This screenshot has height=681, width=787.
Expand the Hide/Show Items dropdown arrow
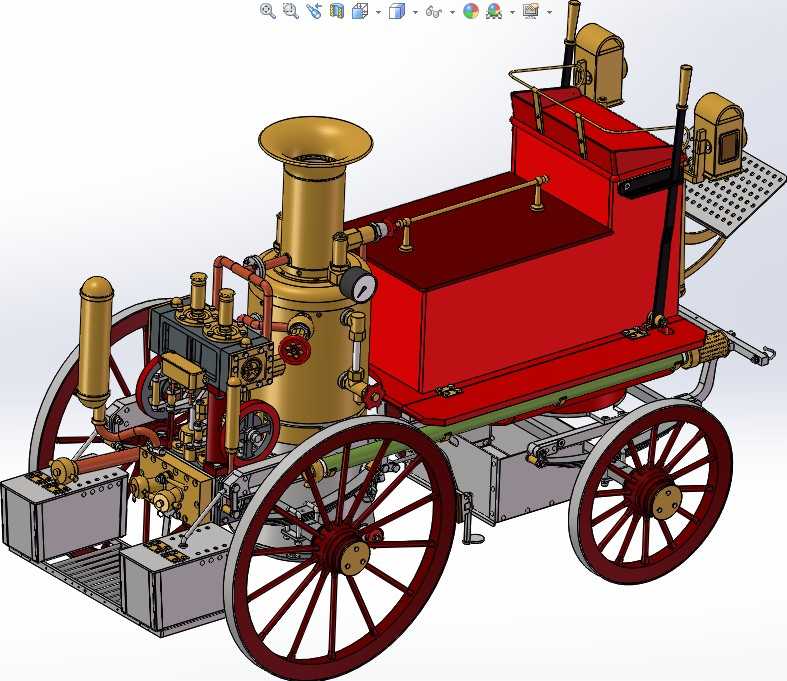click(452, 12)
